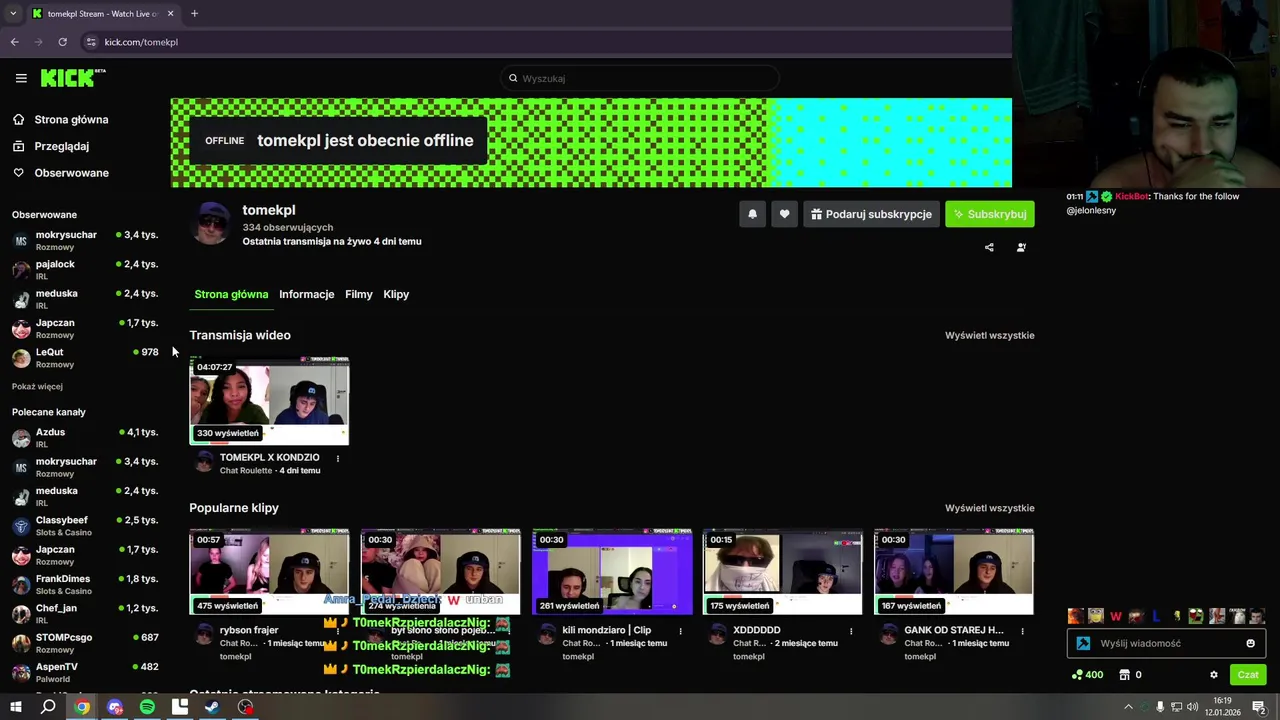Image resolution: width=1280 pixels, height=720 pixels.
Task: Go back in the browser toolbar
Action: (x=14, y=42)
